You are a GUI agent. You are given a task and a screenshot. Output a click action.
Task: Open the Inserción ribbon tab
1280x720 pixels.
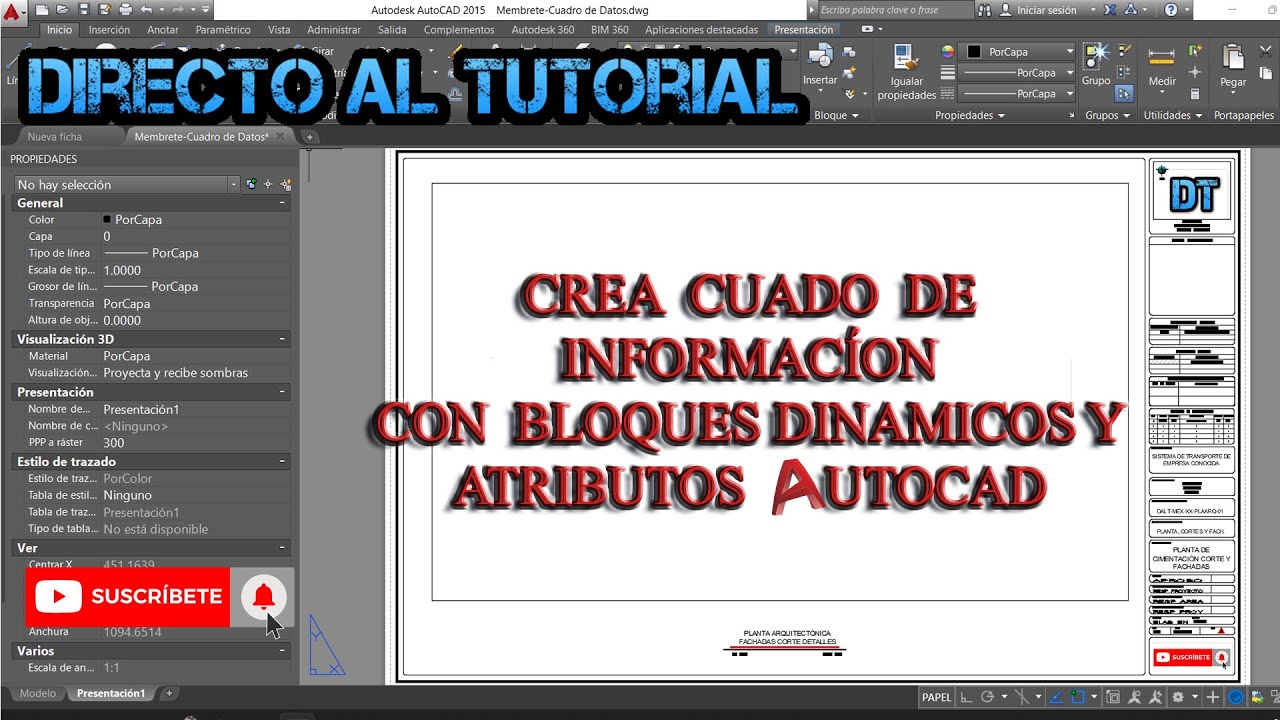(x=109, y=30)
